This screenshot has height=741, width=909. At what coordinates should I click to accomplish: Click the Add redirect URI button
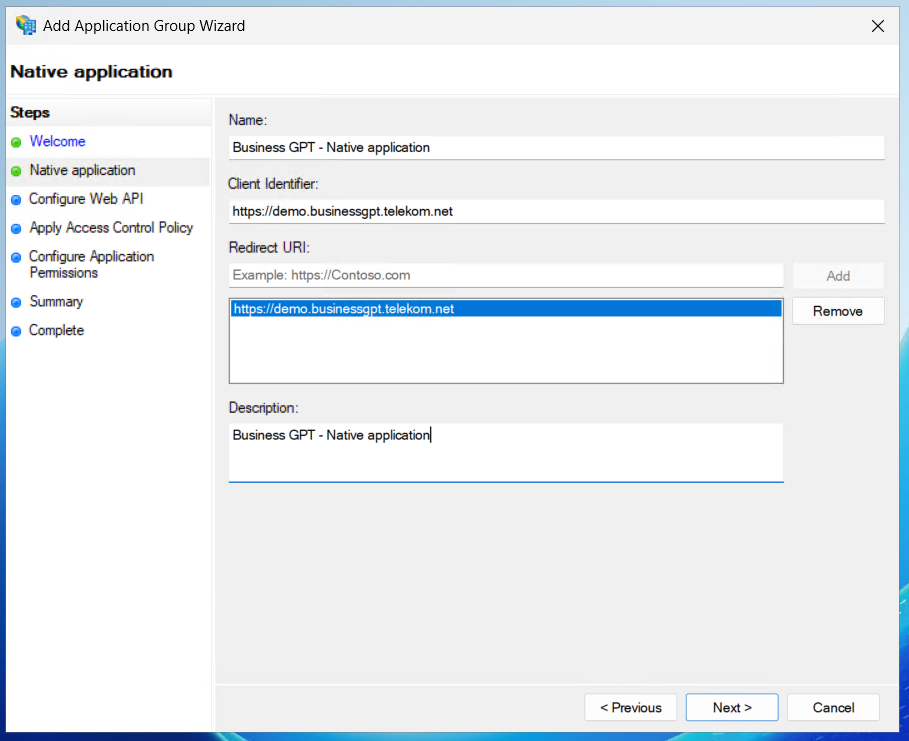pos(838,276)
